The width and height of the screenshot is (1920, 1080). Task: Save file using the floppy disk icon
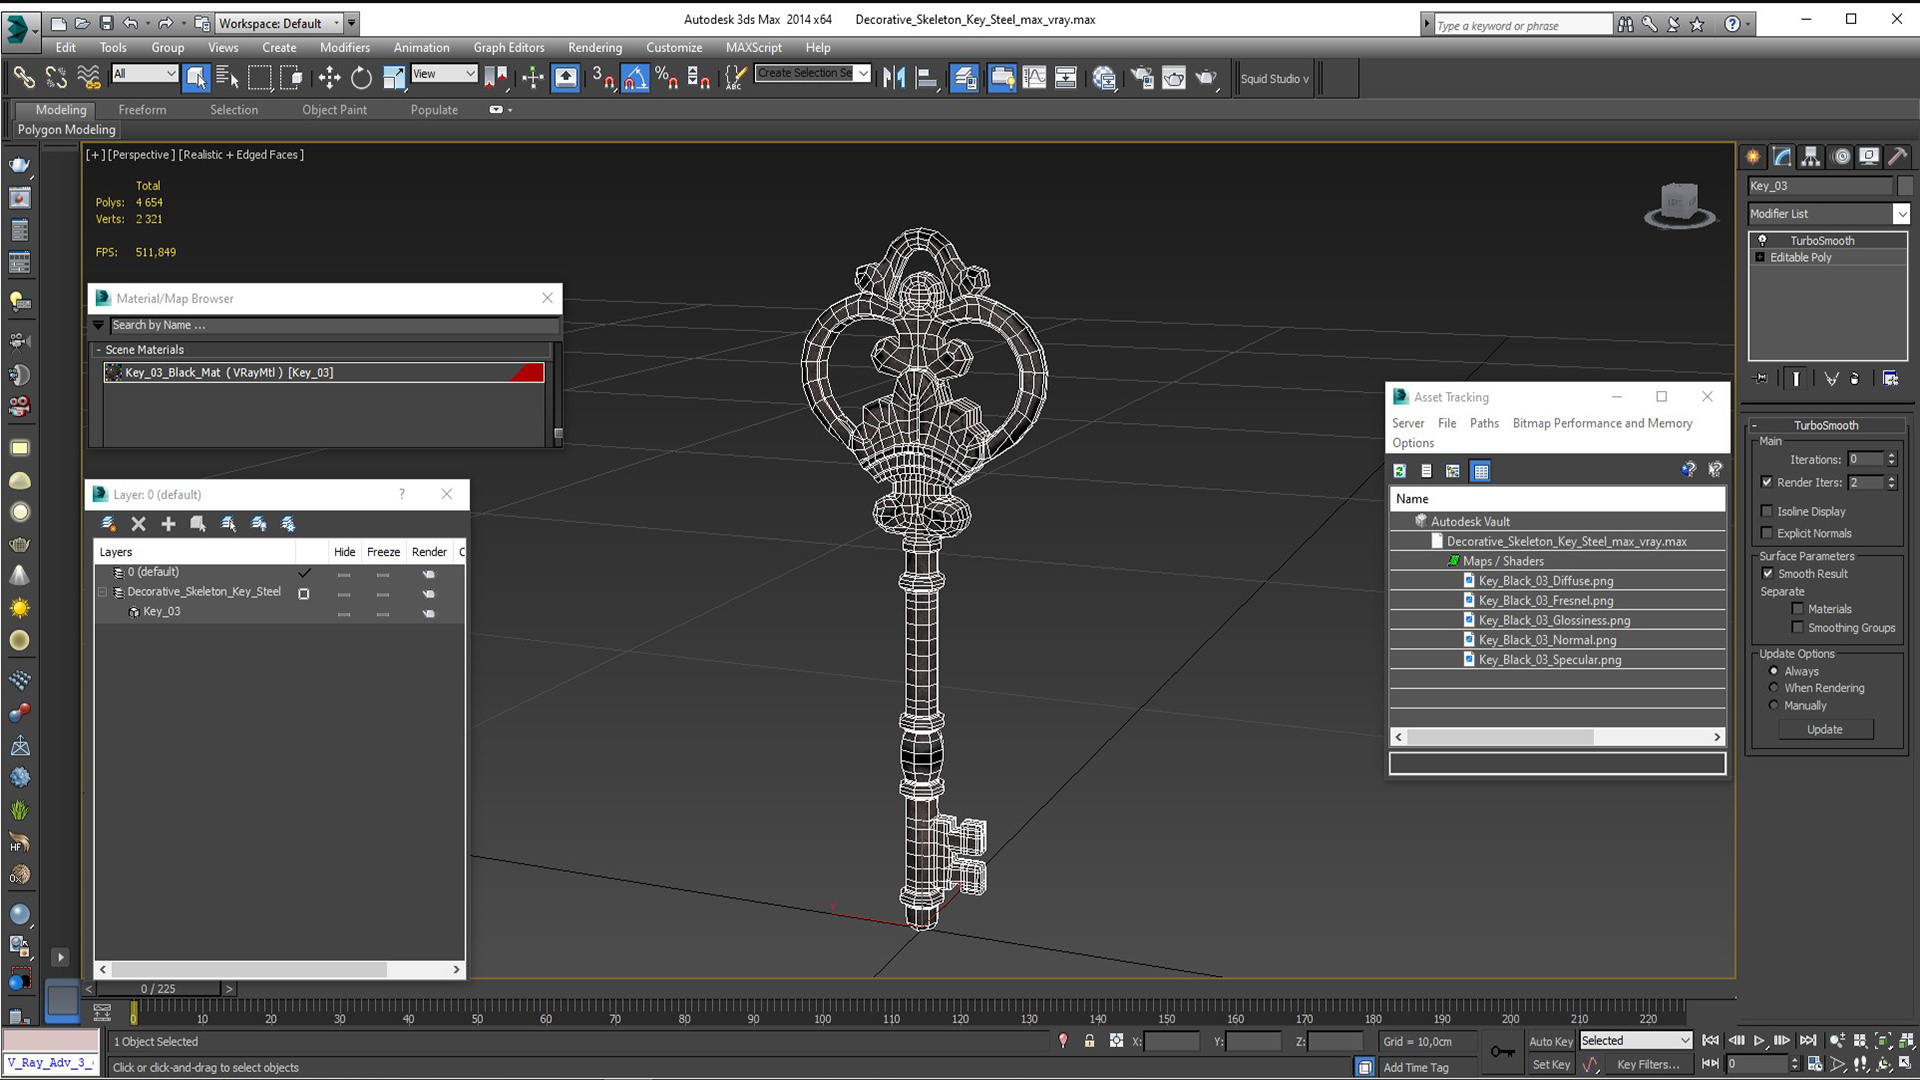point(106,23)
